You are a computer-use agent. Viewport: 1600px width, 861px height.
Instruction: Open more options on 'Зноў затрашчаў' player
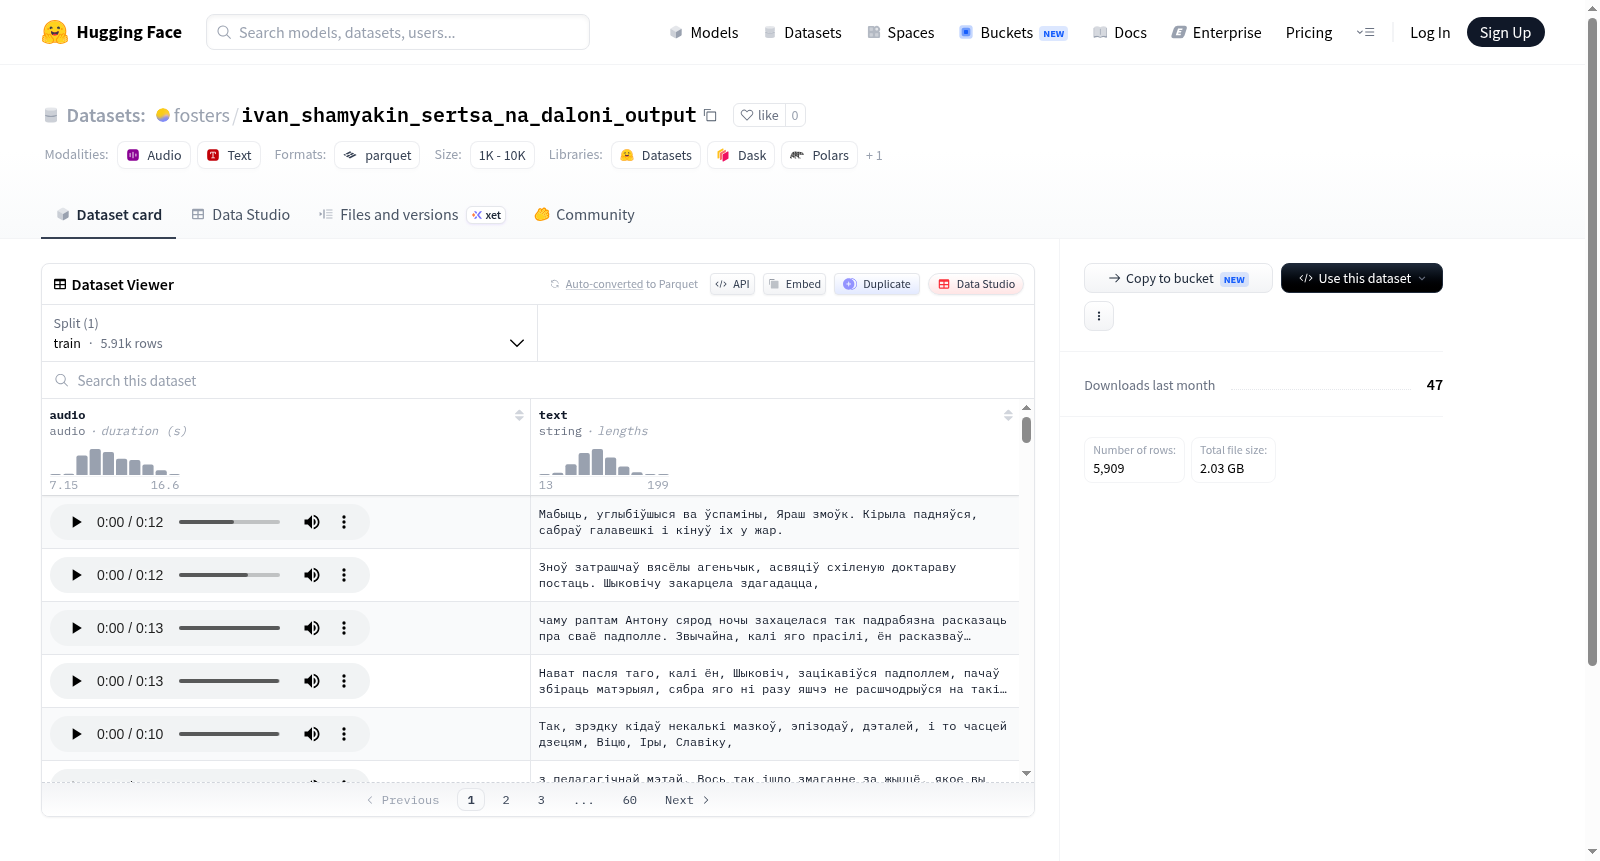pyautogui.click(x=344, y=575)
